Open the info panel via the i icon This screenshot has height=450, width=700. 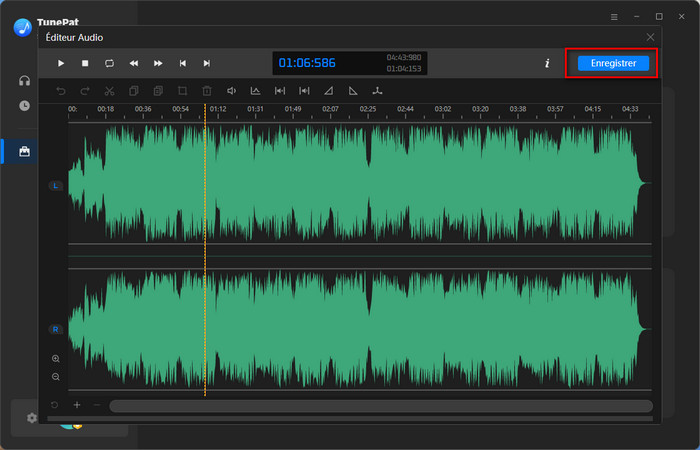tap(547, 63)
